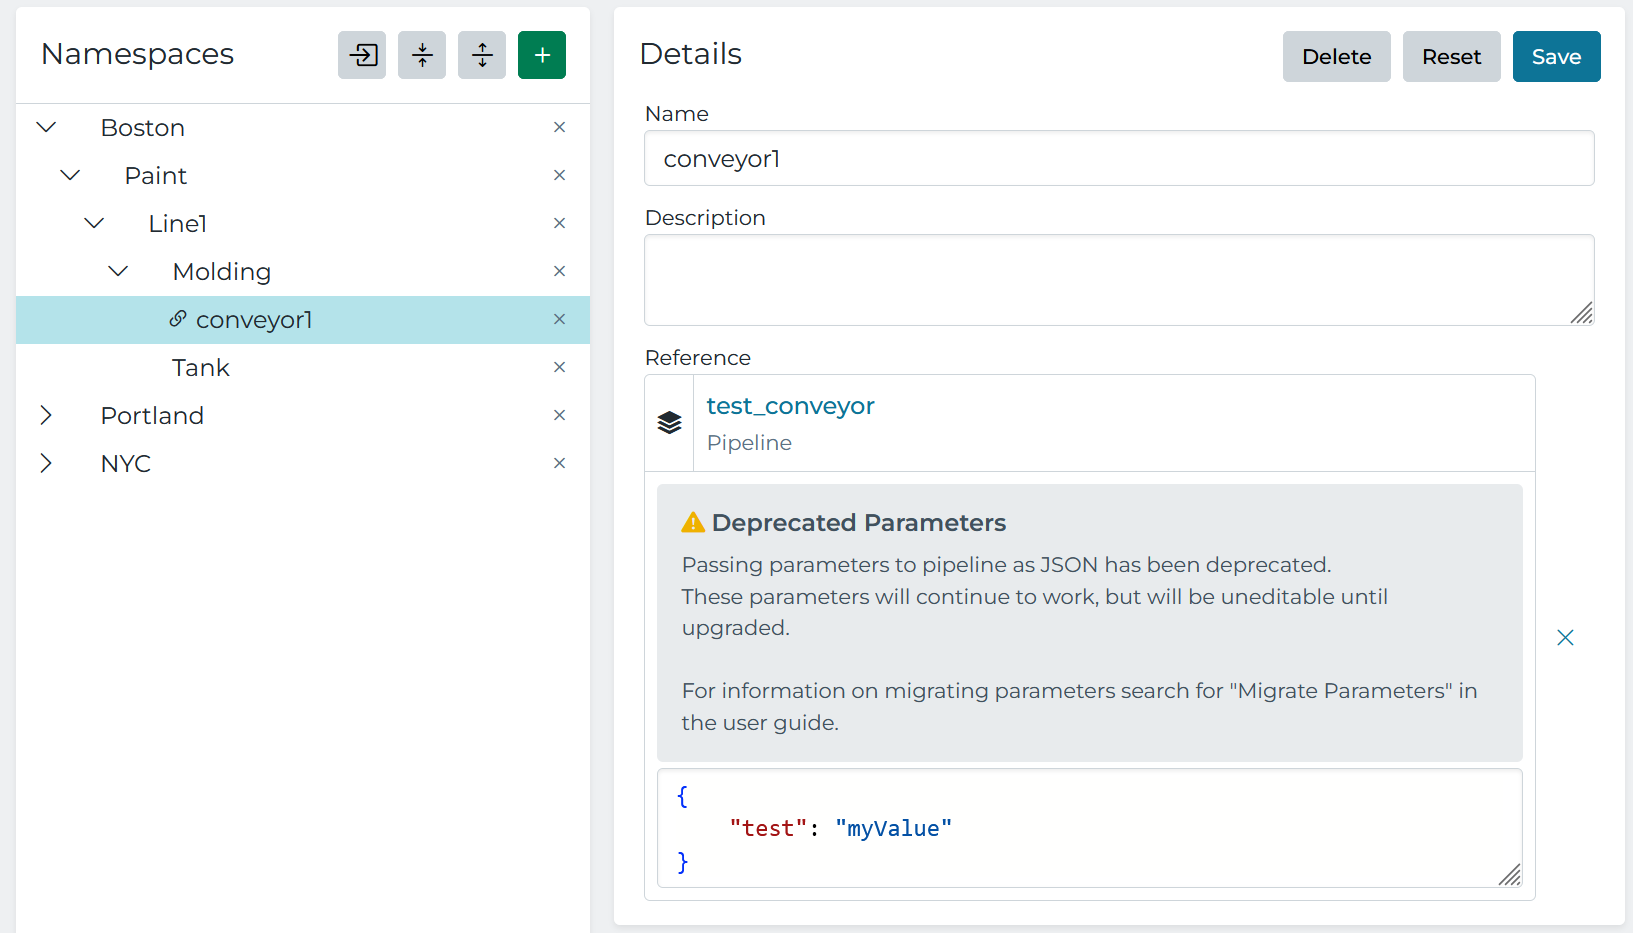Click the warning triangle icon in Deprecated Parameters
Screen dimensions: 1633x933
(693, 522)
